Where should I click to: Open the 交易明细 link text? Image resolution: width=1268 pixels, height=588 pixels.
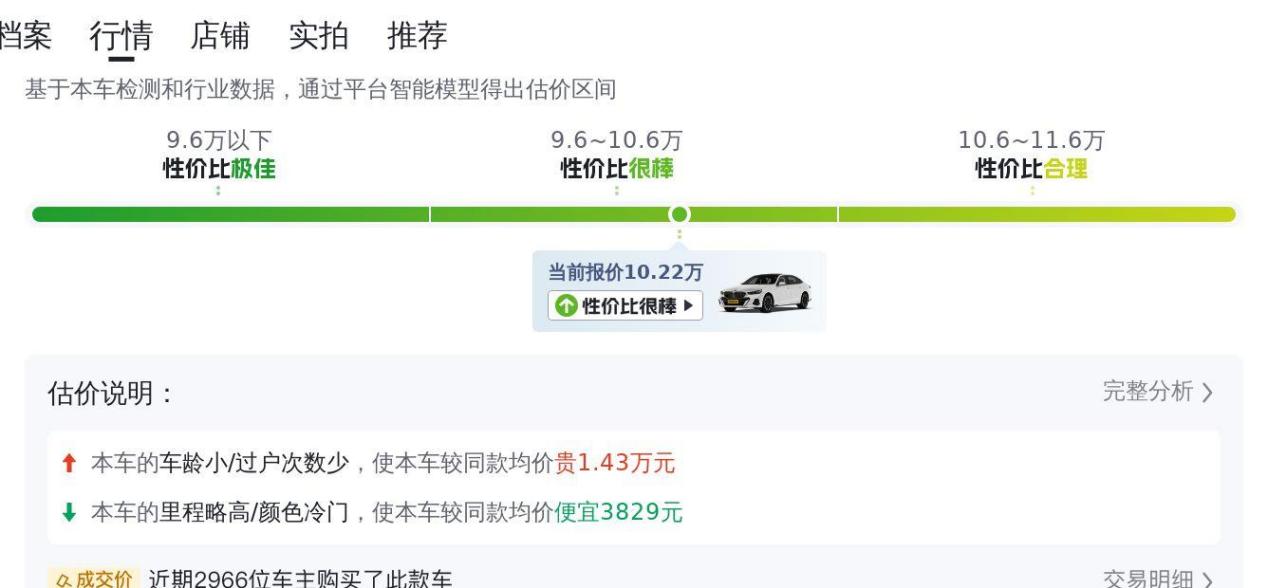1147,580
